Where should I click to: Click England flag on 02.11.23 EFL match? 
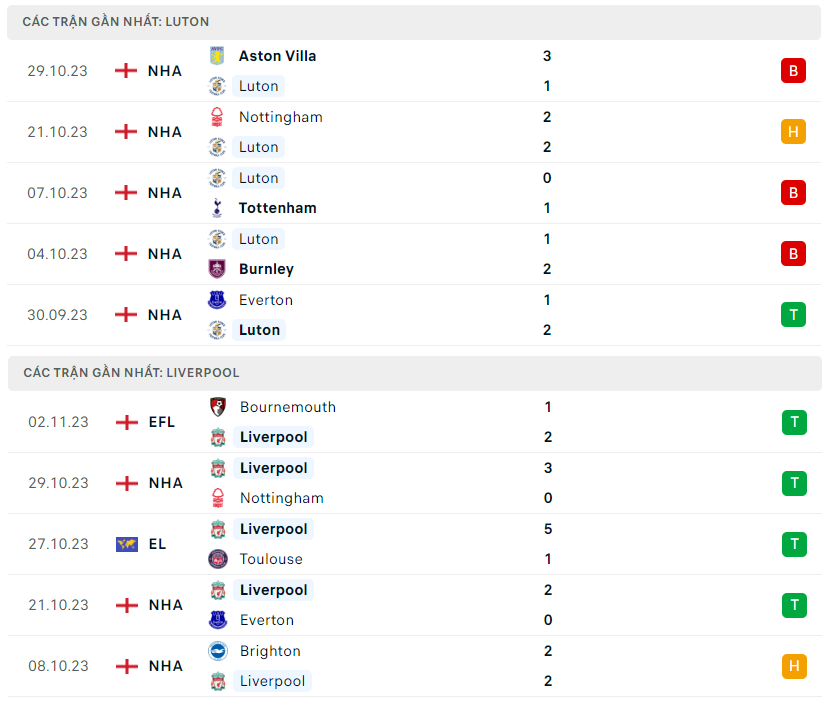(x=127, y=422)
